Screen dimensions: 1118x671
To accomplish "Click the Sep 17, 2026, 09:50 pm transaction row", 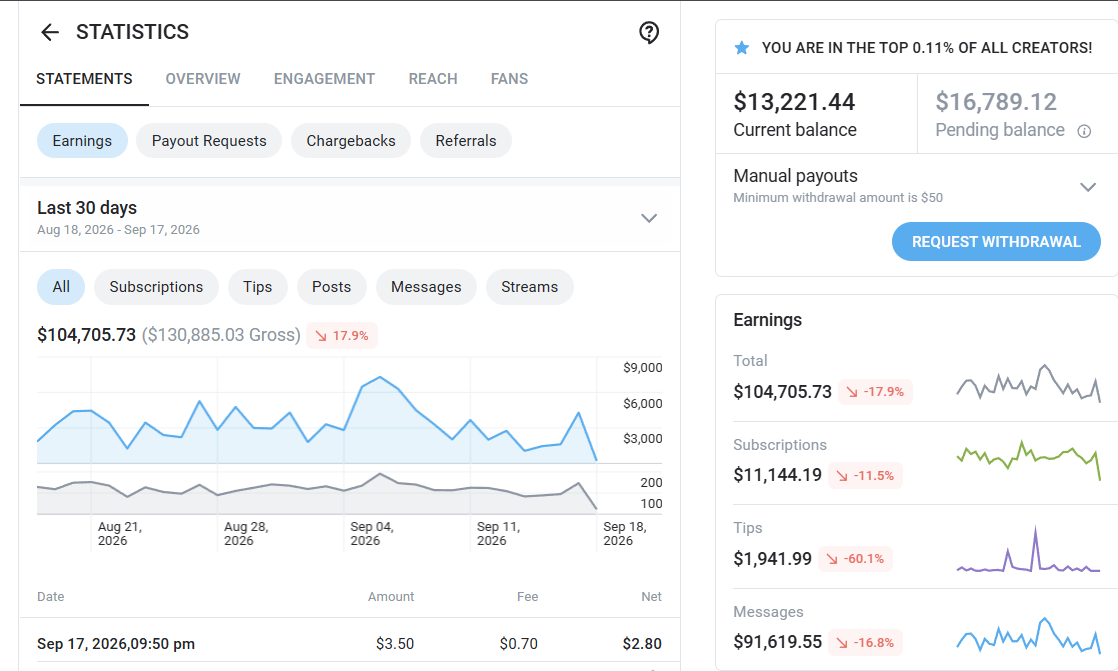I will pyautogui.click(x=349, y=643).
